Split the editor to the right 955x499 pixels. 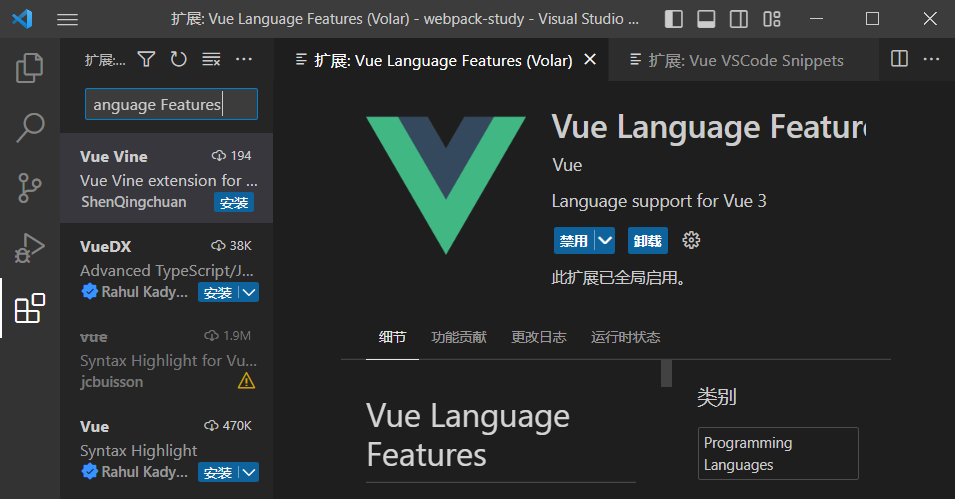point(899,58)
